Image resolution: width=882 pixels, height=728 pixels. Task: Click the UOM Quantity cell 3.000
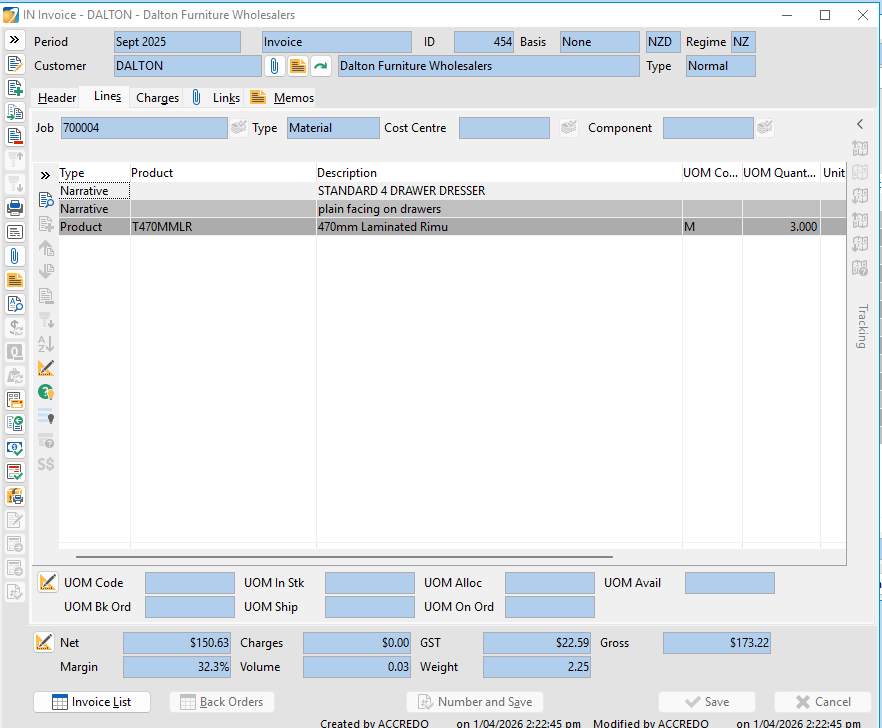[781, 227]
